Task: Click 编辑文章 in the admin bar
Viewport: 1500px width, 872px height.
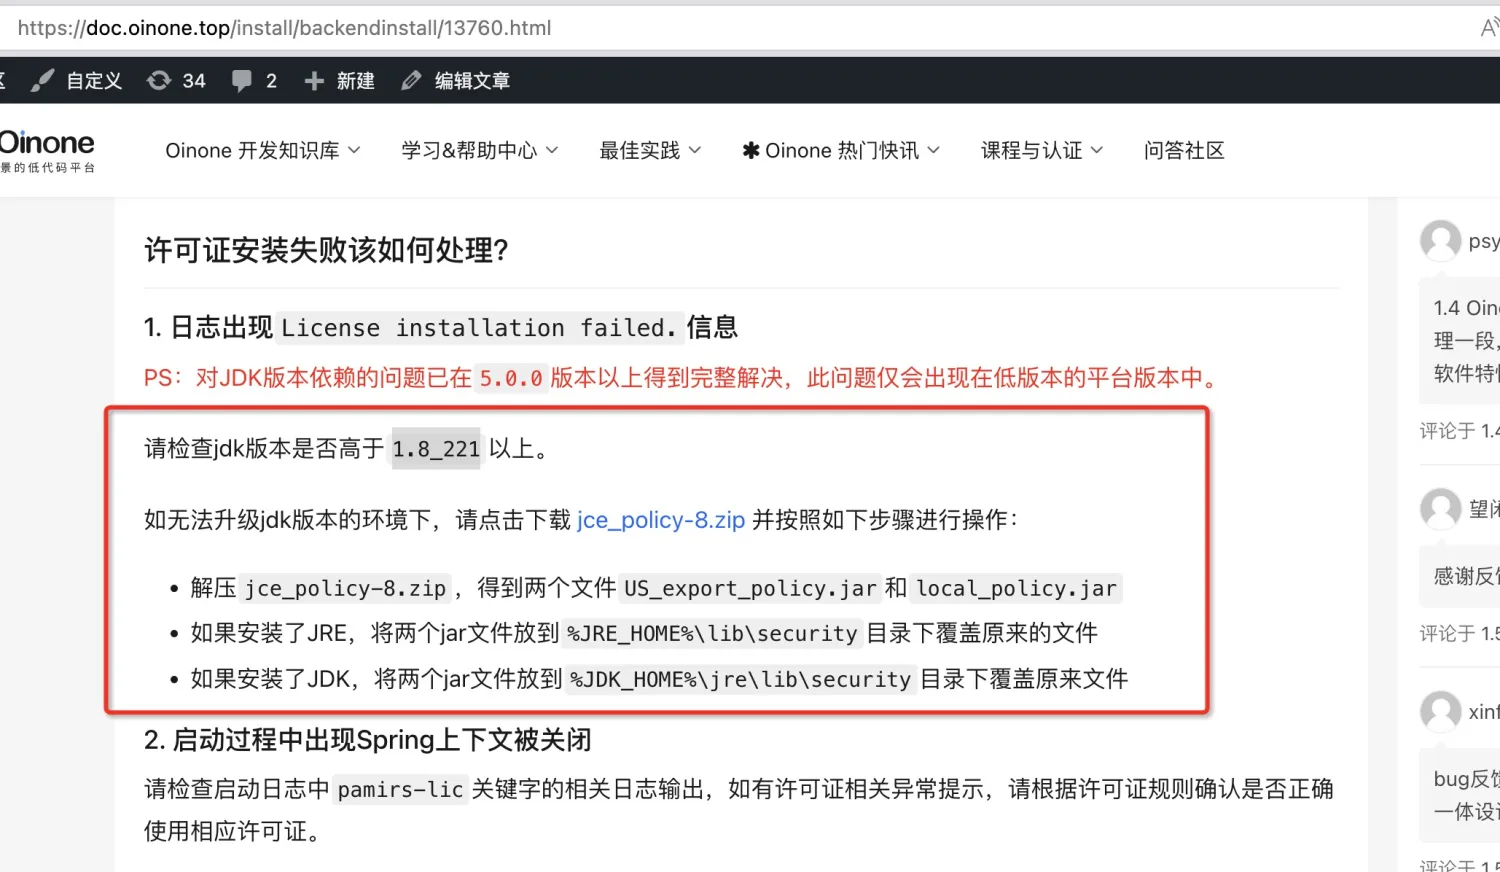Action: click(x=472, y=81)
